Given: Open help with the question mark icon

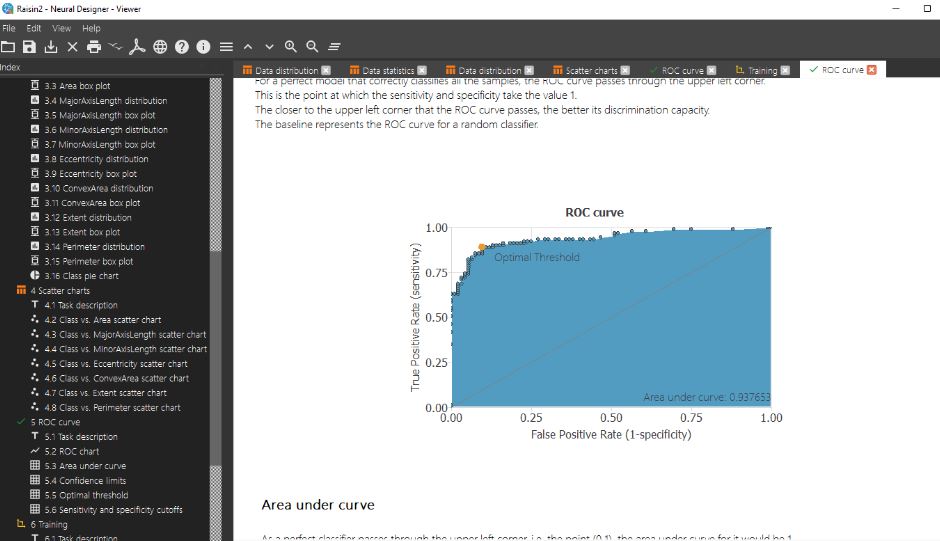Looking at the screenshot, I should (182, 46).
